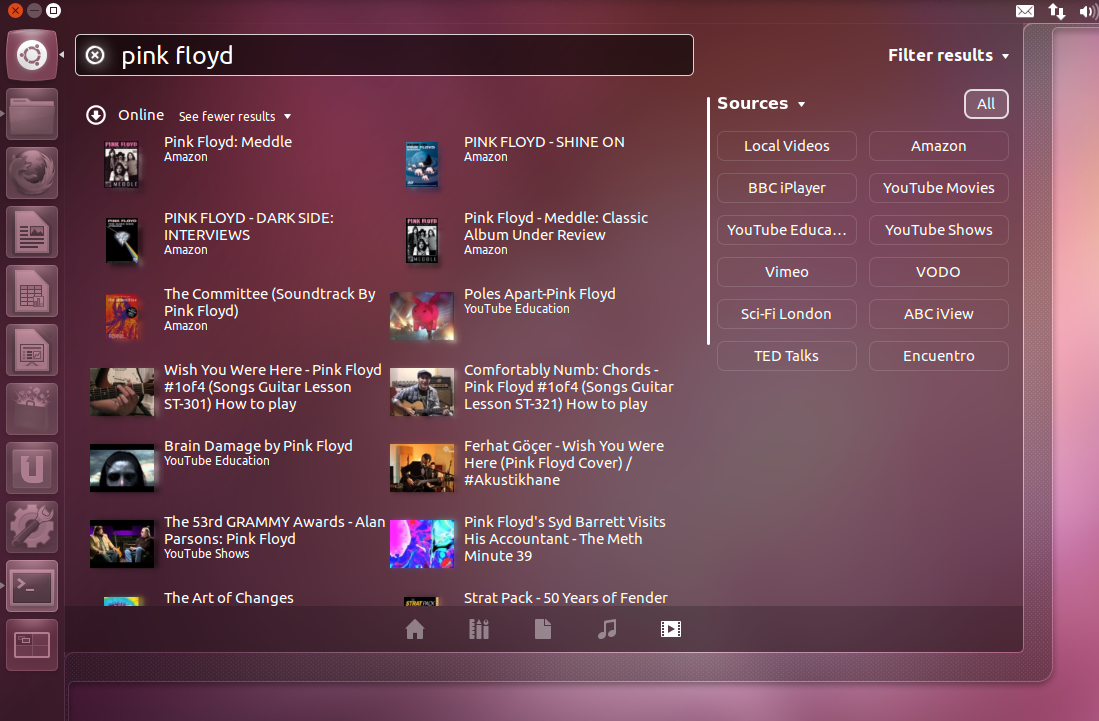The height and width of the screenshot is (721, 1099).
Task: Open Brain Damage by Pink Floyd thumbnail
Action: [122, 468]
